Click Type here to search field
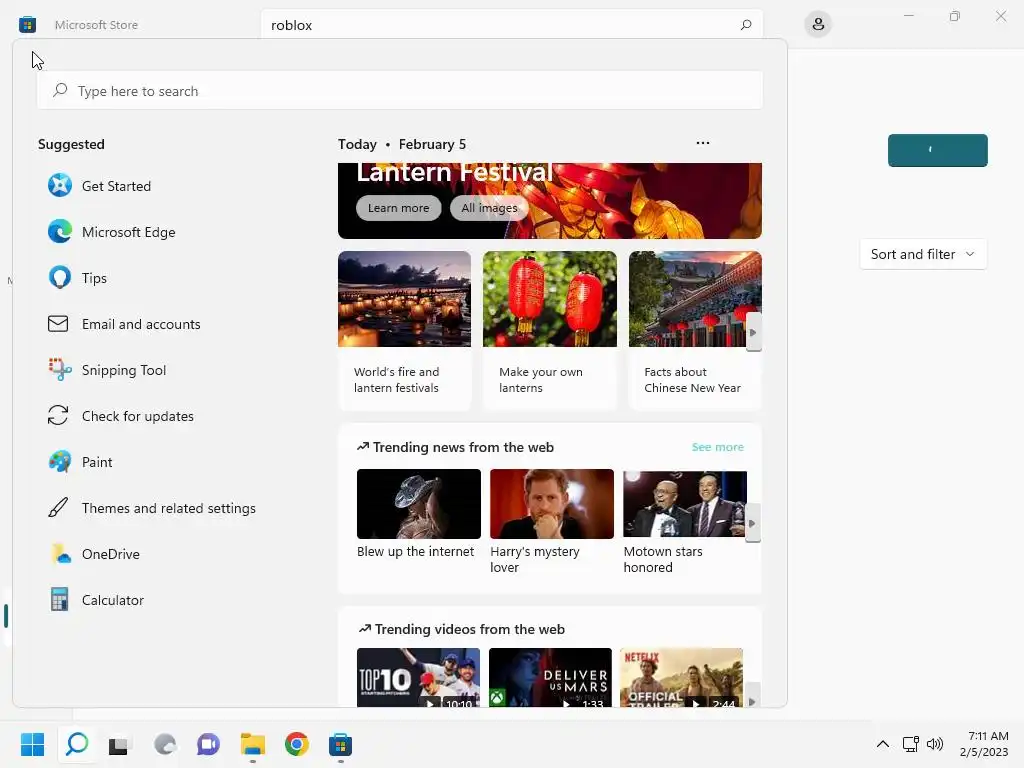The image size is (1024, 768). [x=400, y=91]
